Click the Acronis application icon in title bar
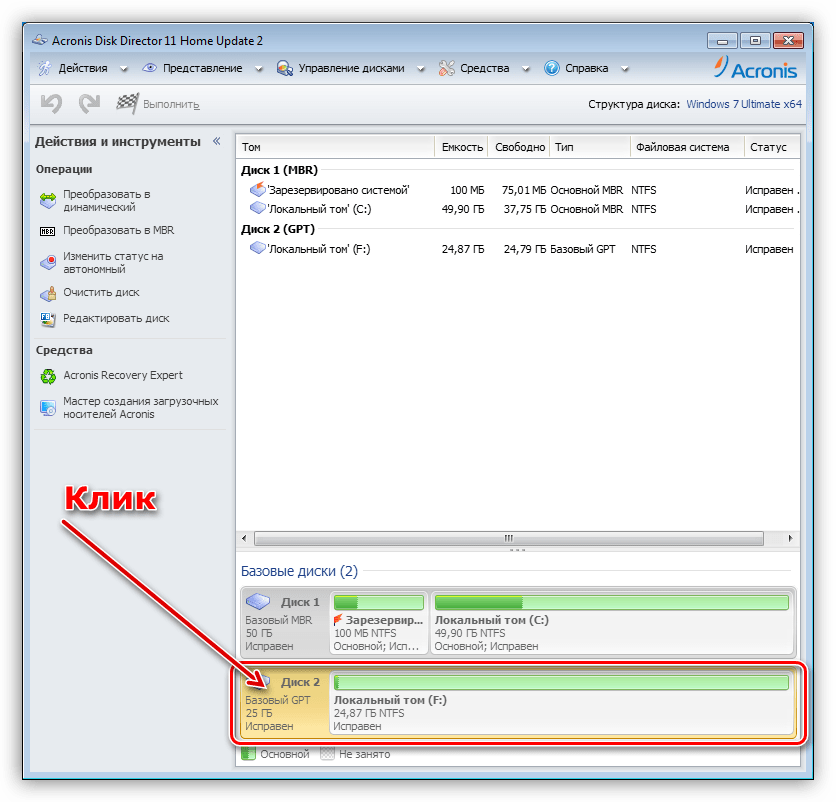The height and width of the screenshot is (802, 836). pos(39,40)
